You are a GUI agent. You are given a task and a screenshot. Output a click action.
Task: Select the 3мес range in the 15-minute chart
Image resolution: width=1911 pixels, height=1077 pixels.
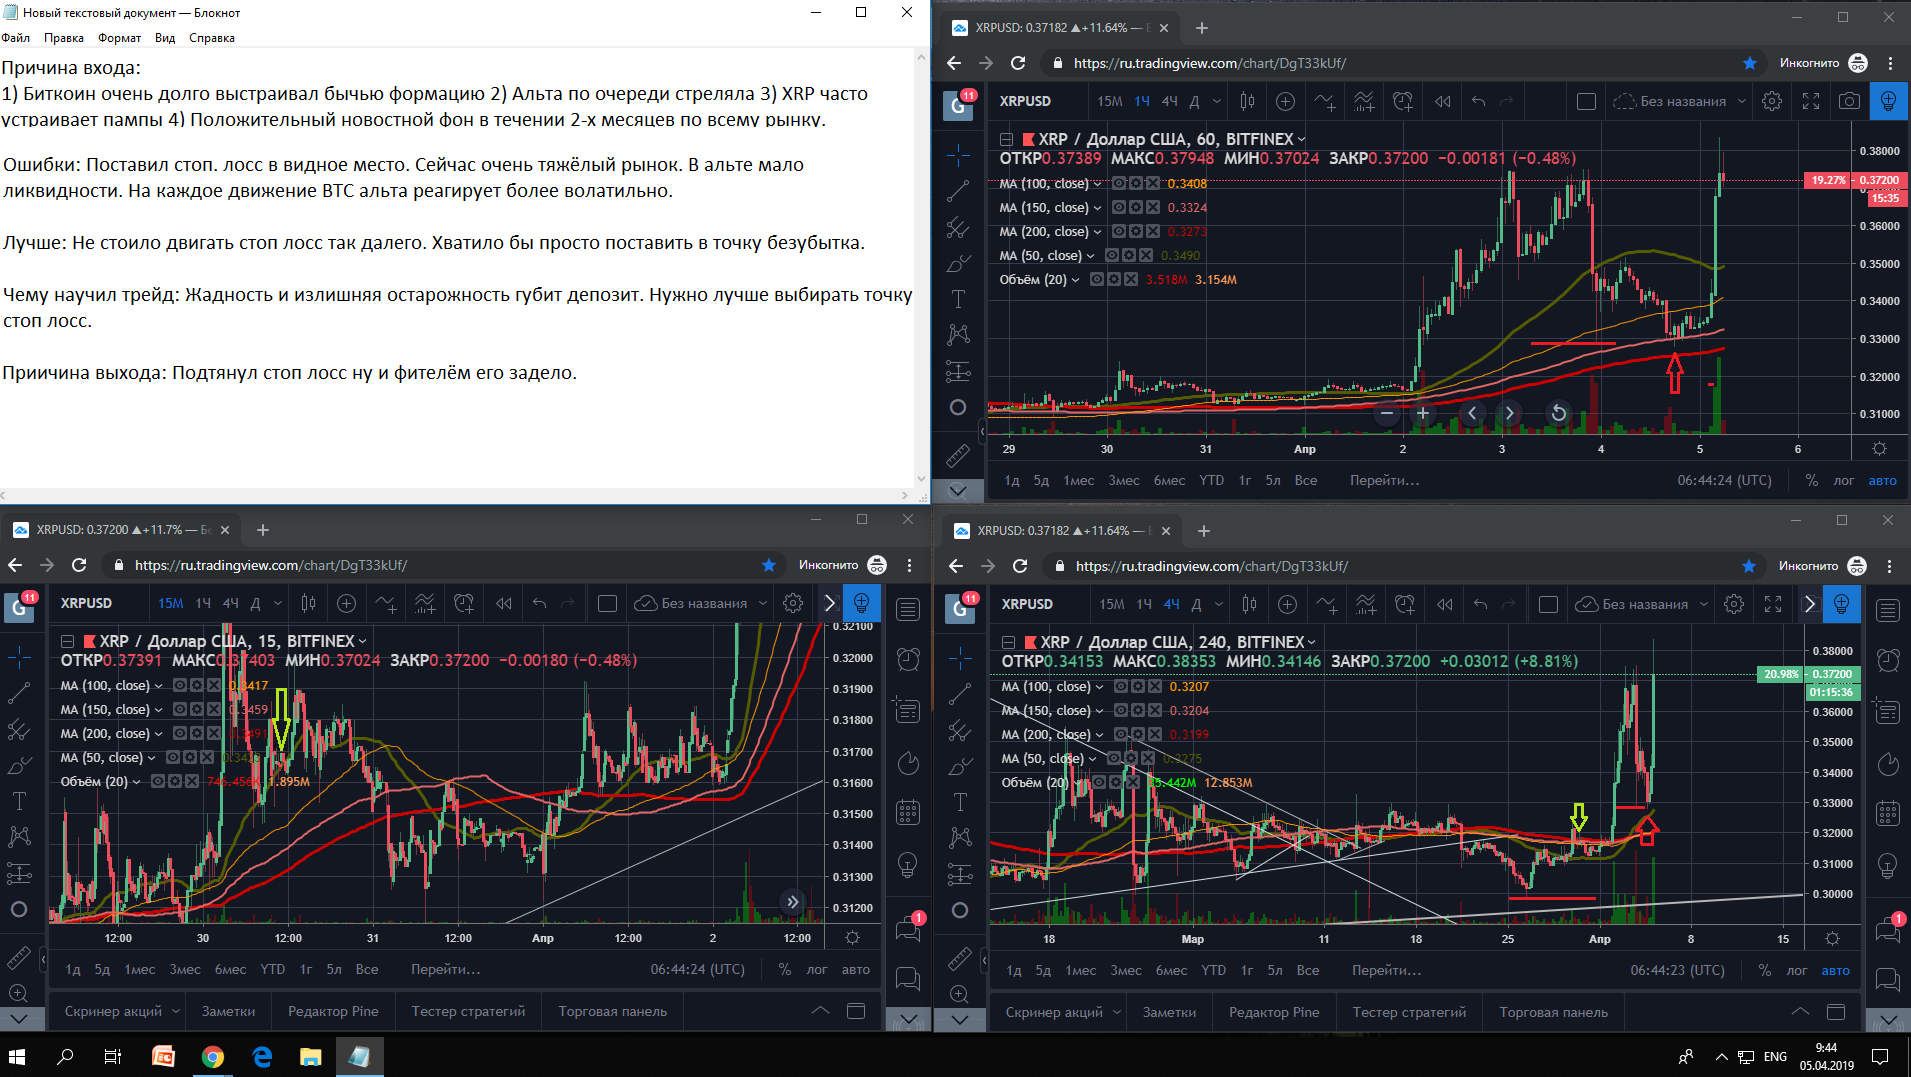tap(185, 969)
